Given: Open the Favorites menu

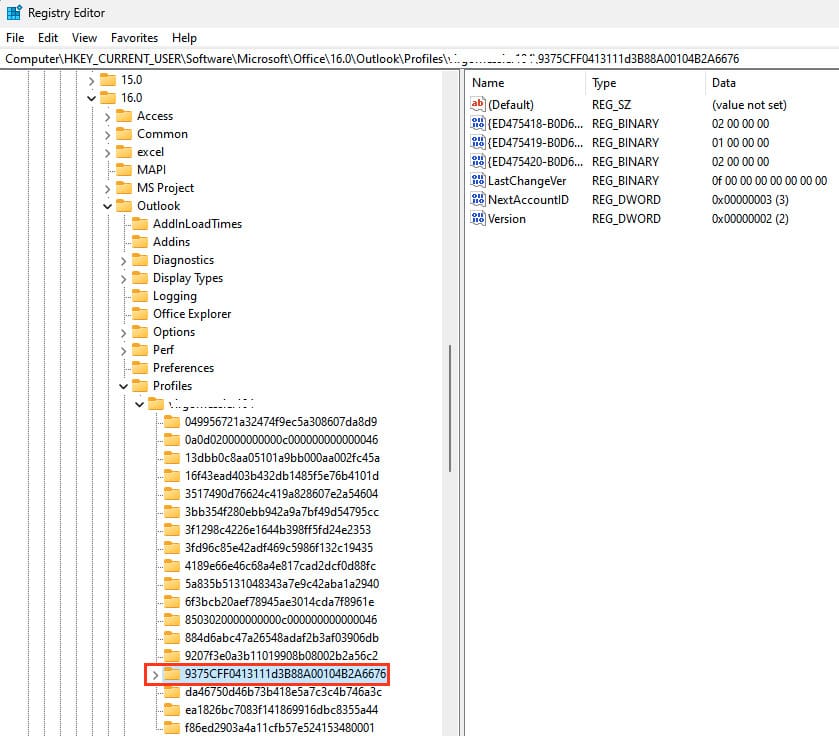Looking at the screenshot, I should click(x=134, y=38).
